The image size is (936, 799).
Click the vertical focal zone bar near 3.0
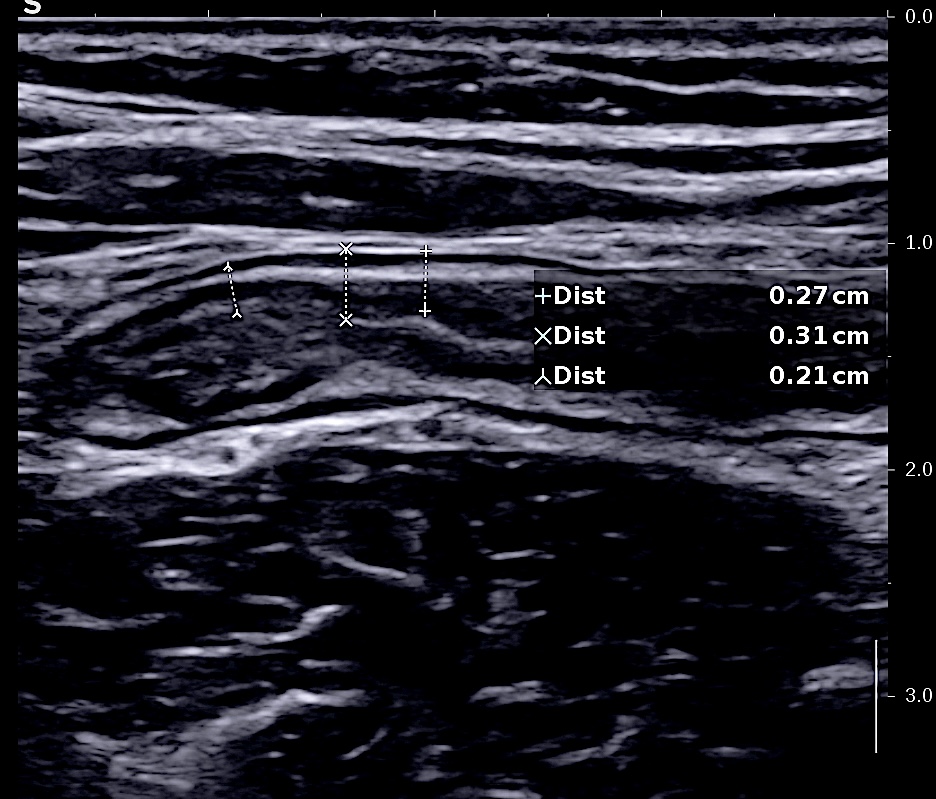[876, 696]
